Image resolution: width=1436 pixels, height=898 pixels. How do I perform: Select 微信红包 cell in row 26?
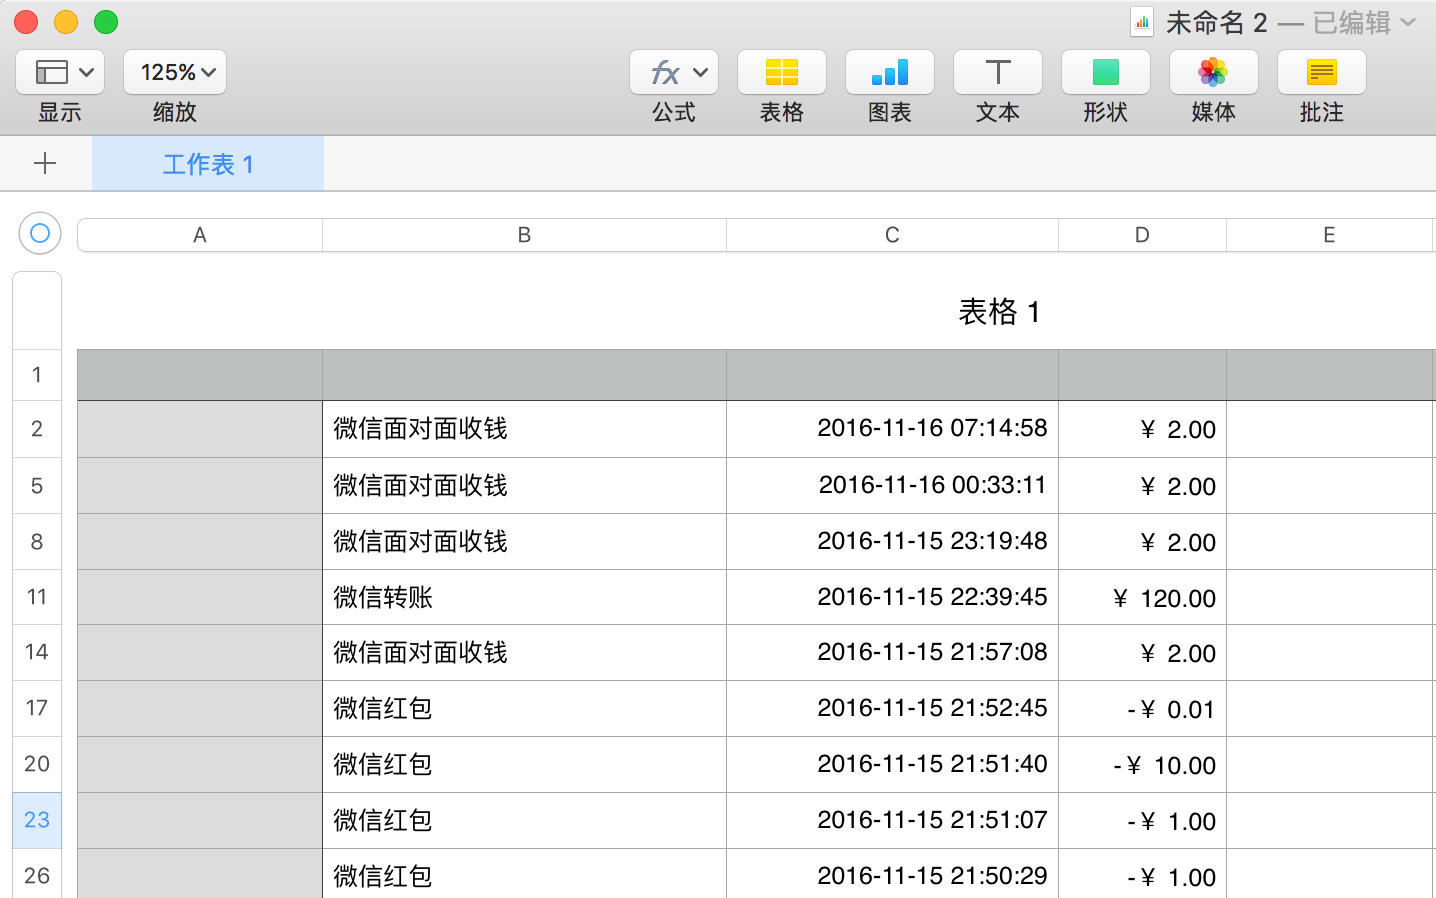tap(524, 874)
